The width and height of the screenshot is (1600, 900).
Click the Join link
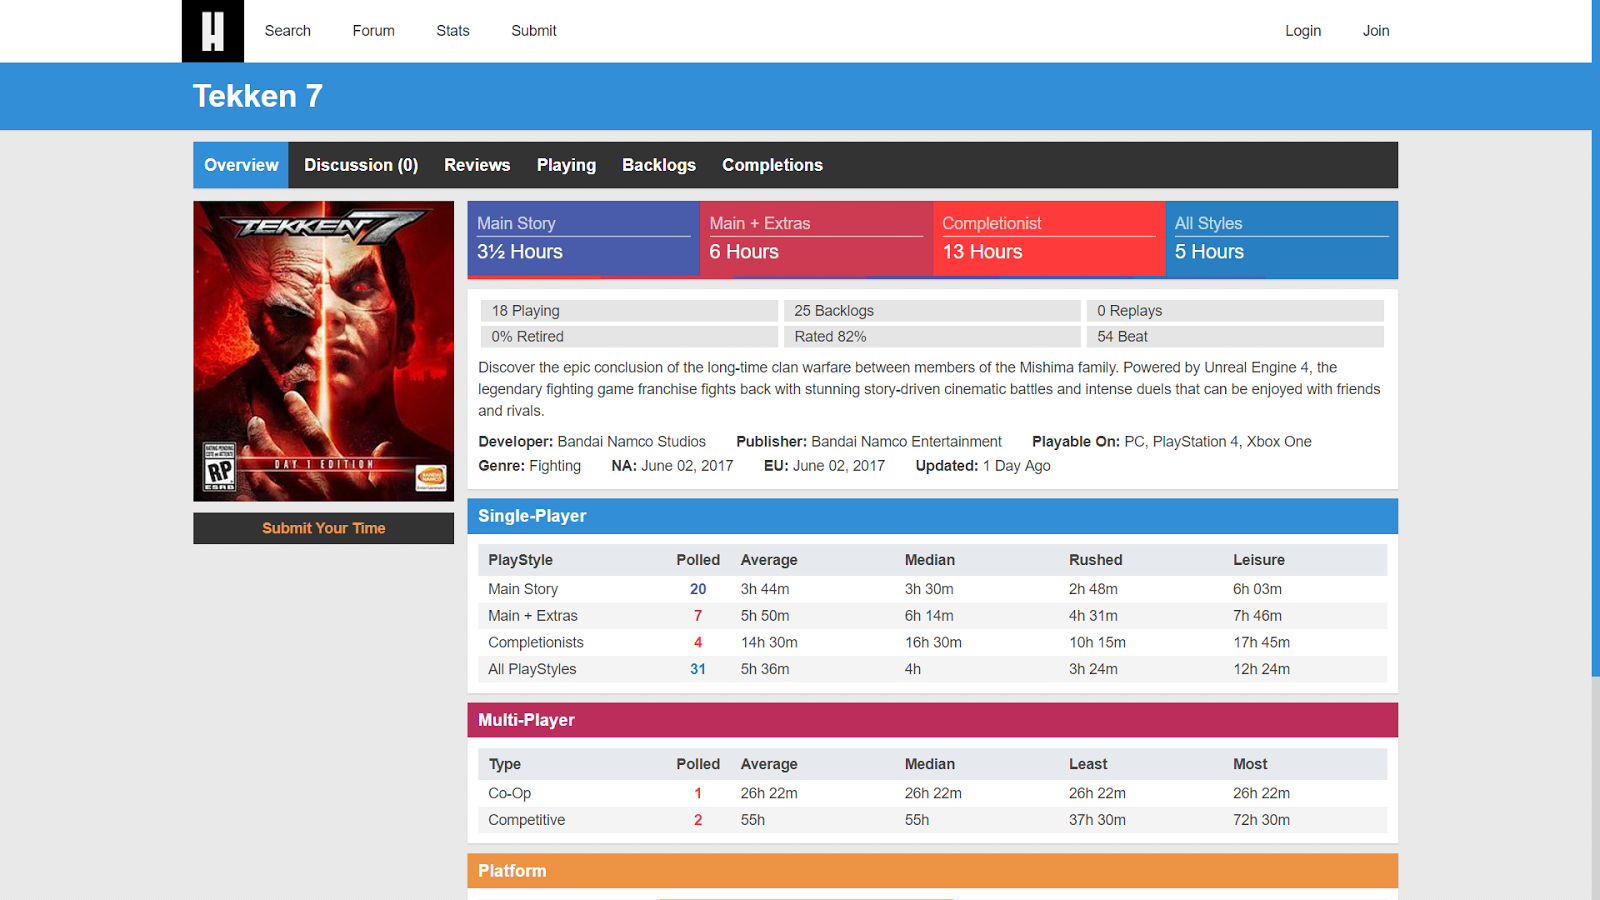[x=1376, y=31]
